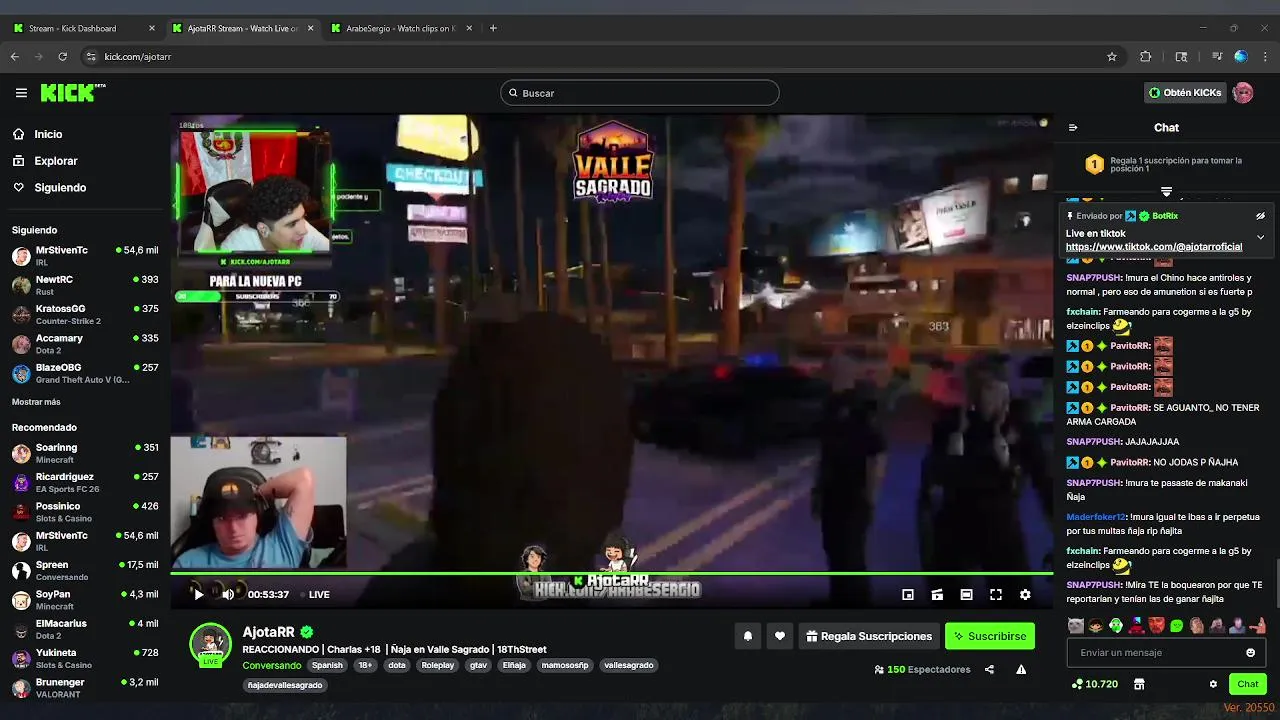The image size is (1280, 720).
Task: Open NewtRC channel from following list
Action: coord(85,285)
